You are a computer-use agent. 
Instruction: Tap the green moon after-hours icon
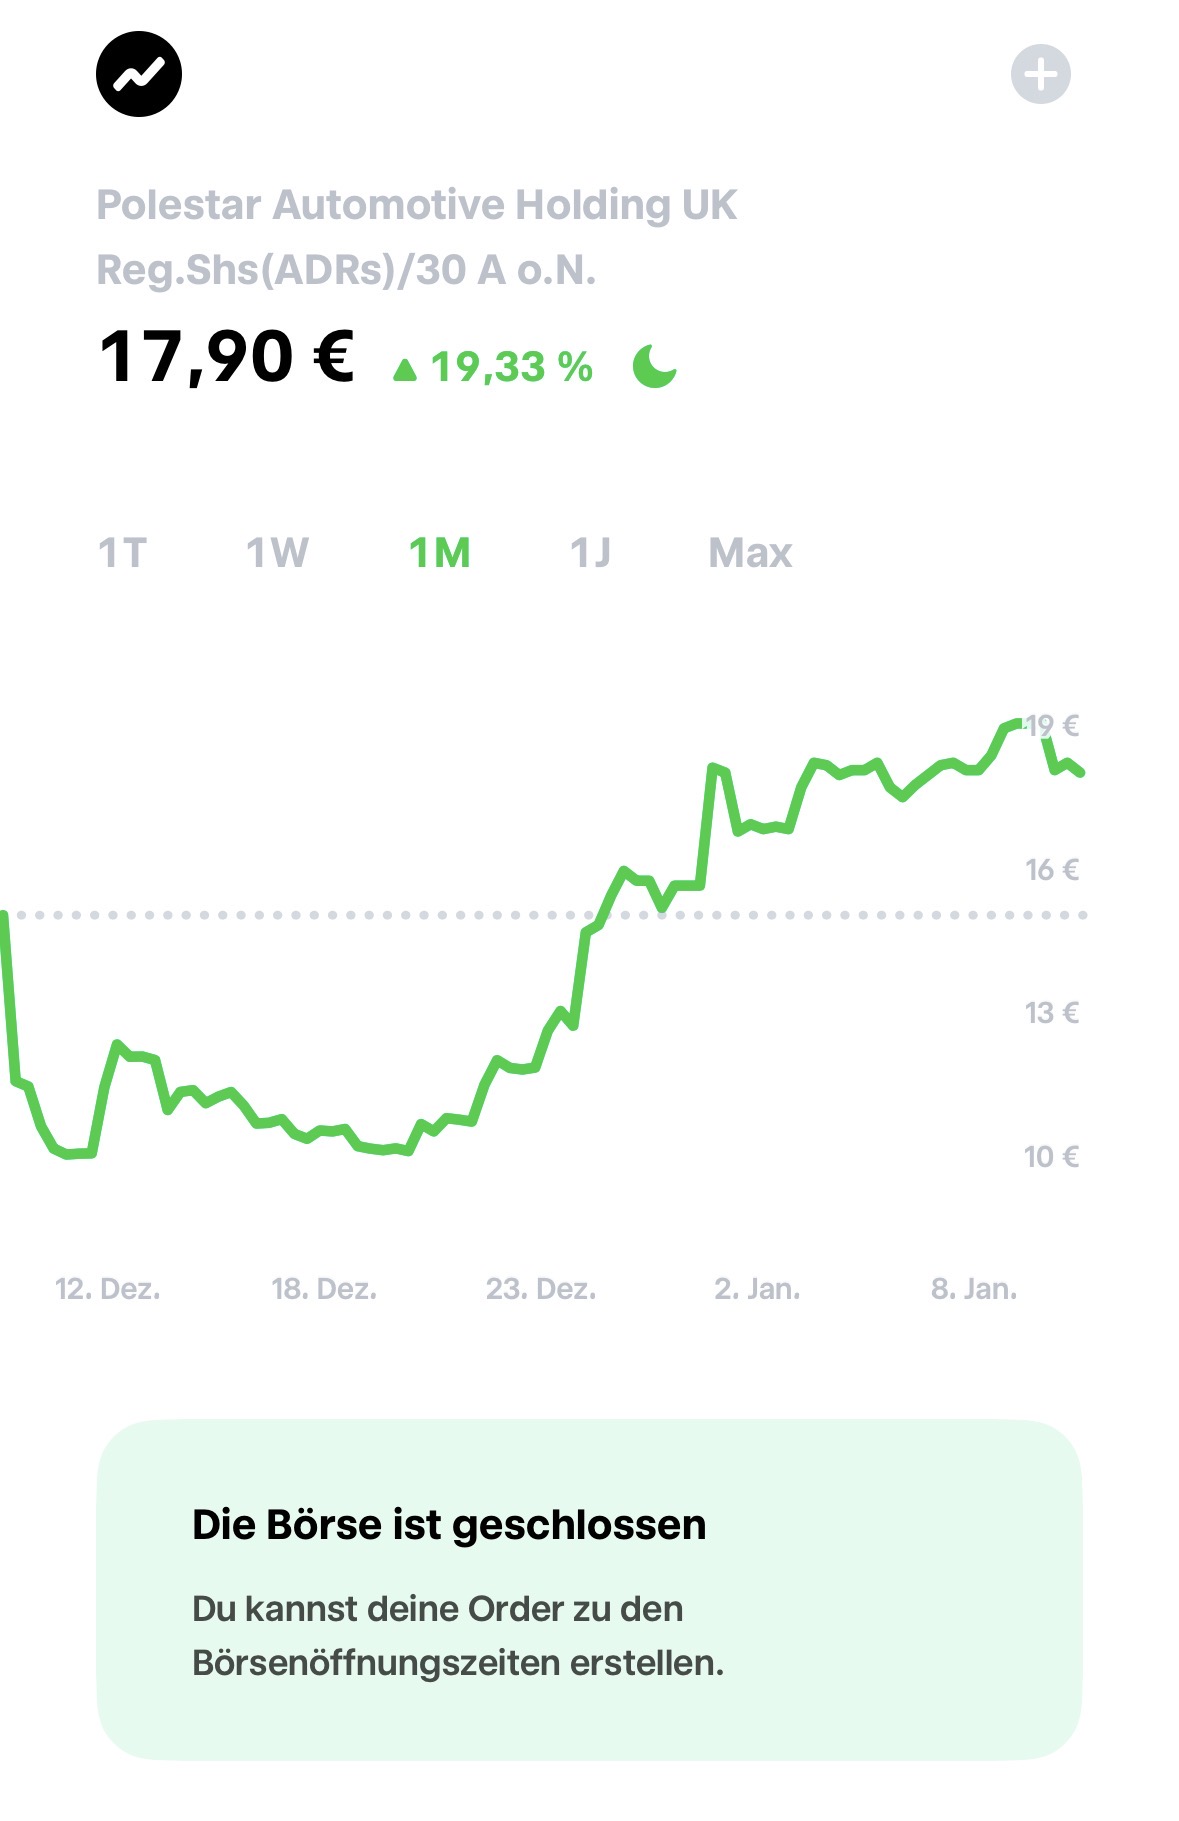click(655, 366)
